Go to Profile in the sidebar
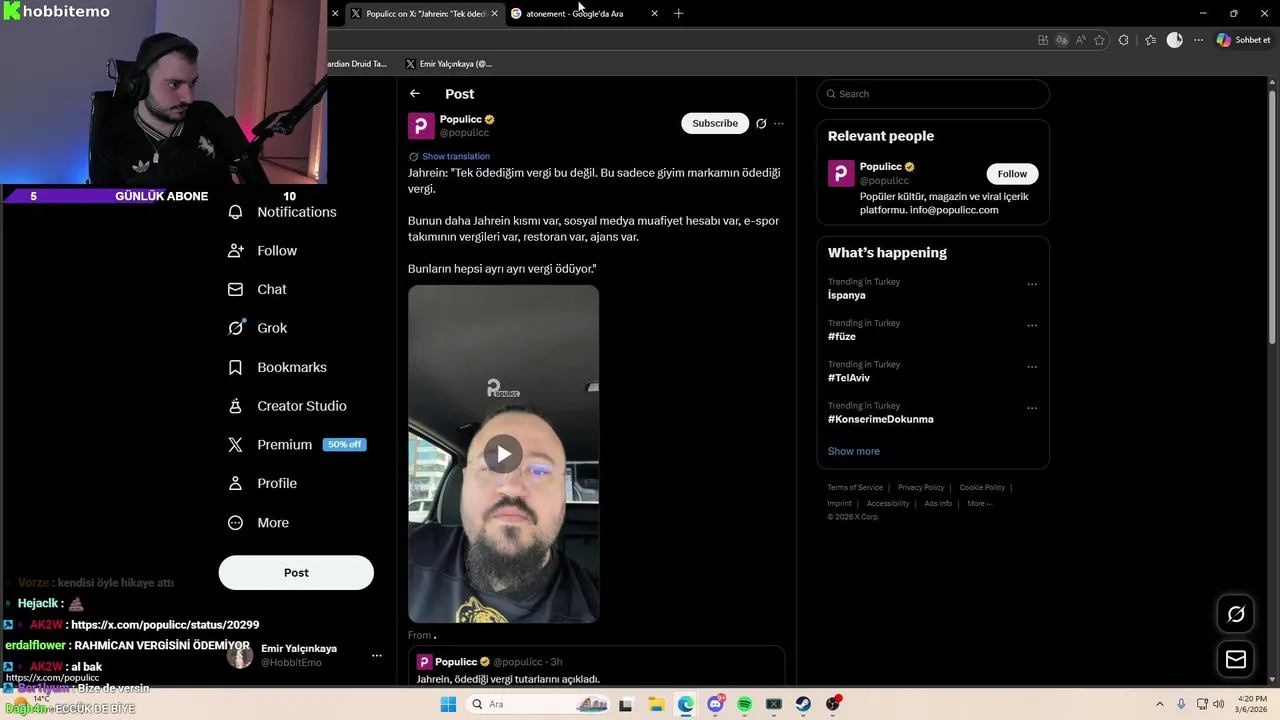The height and width of the screenshot is (720, 1280). 262,483
